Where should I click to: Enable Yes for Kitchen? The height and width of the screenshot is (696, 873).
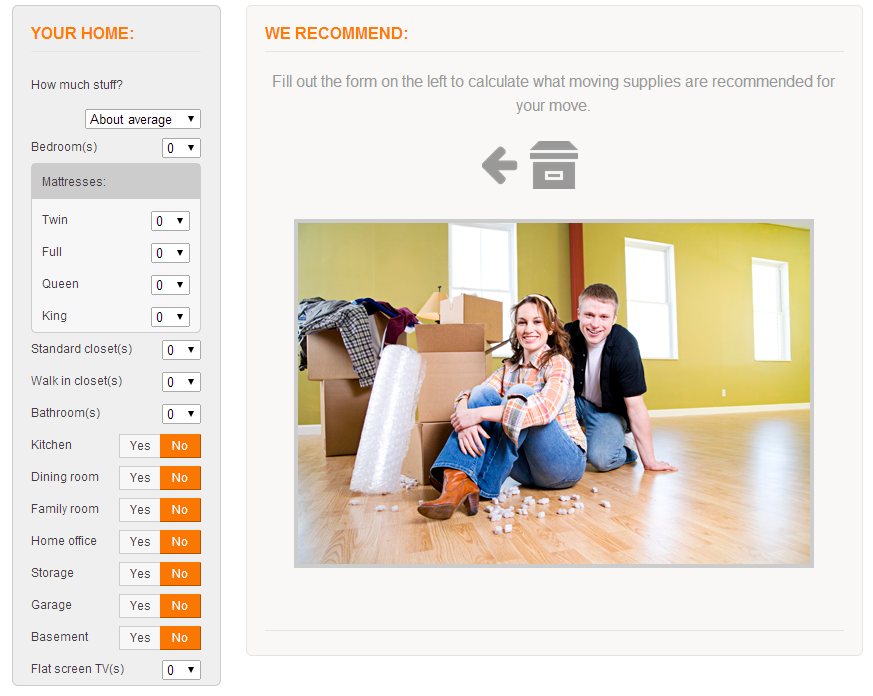139,445
